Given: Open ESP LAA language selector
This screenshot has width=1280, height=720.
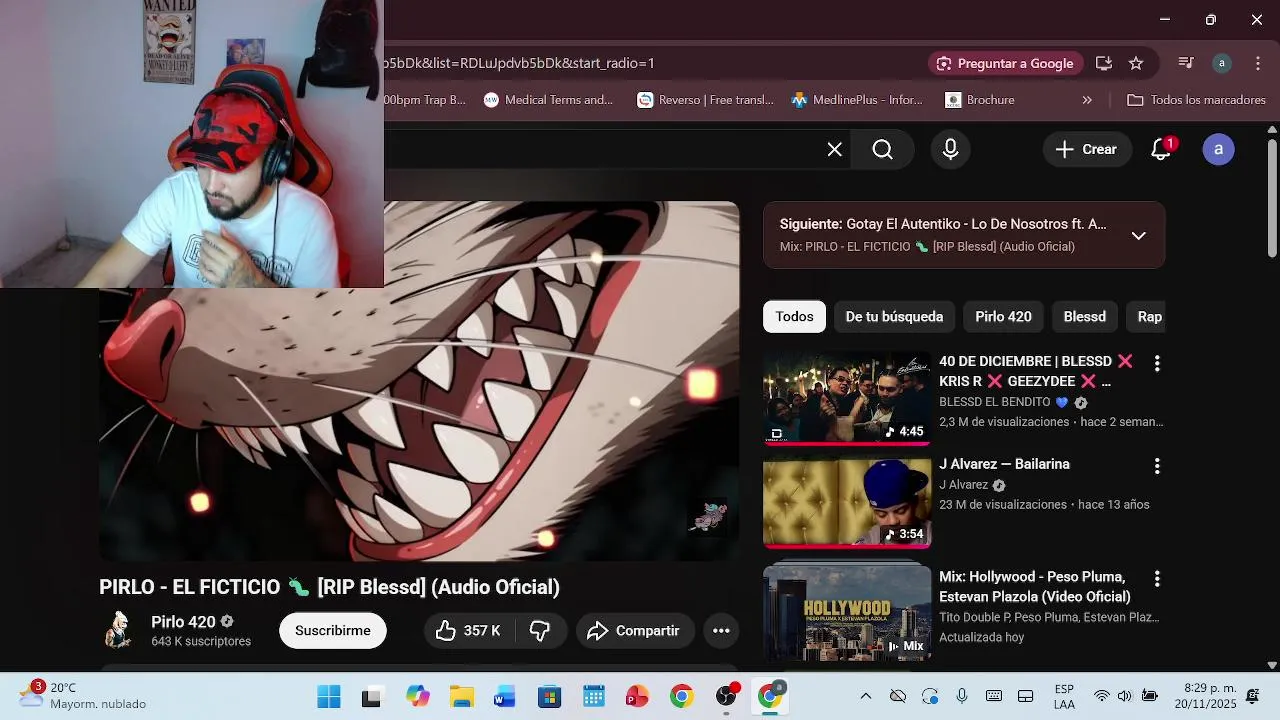Looking at the screenshot, I should (1064, 697).
